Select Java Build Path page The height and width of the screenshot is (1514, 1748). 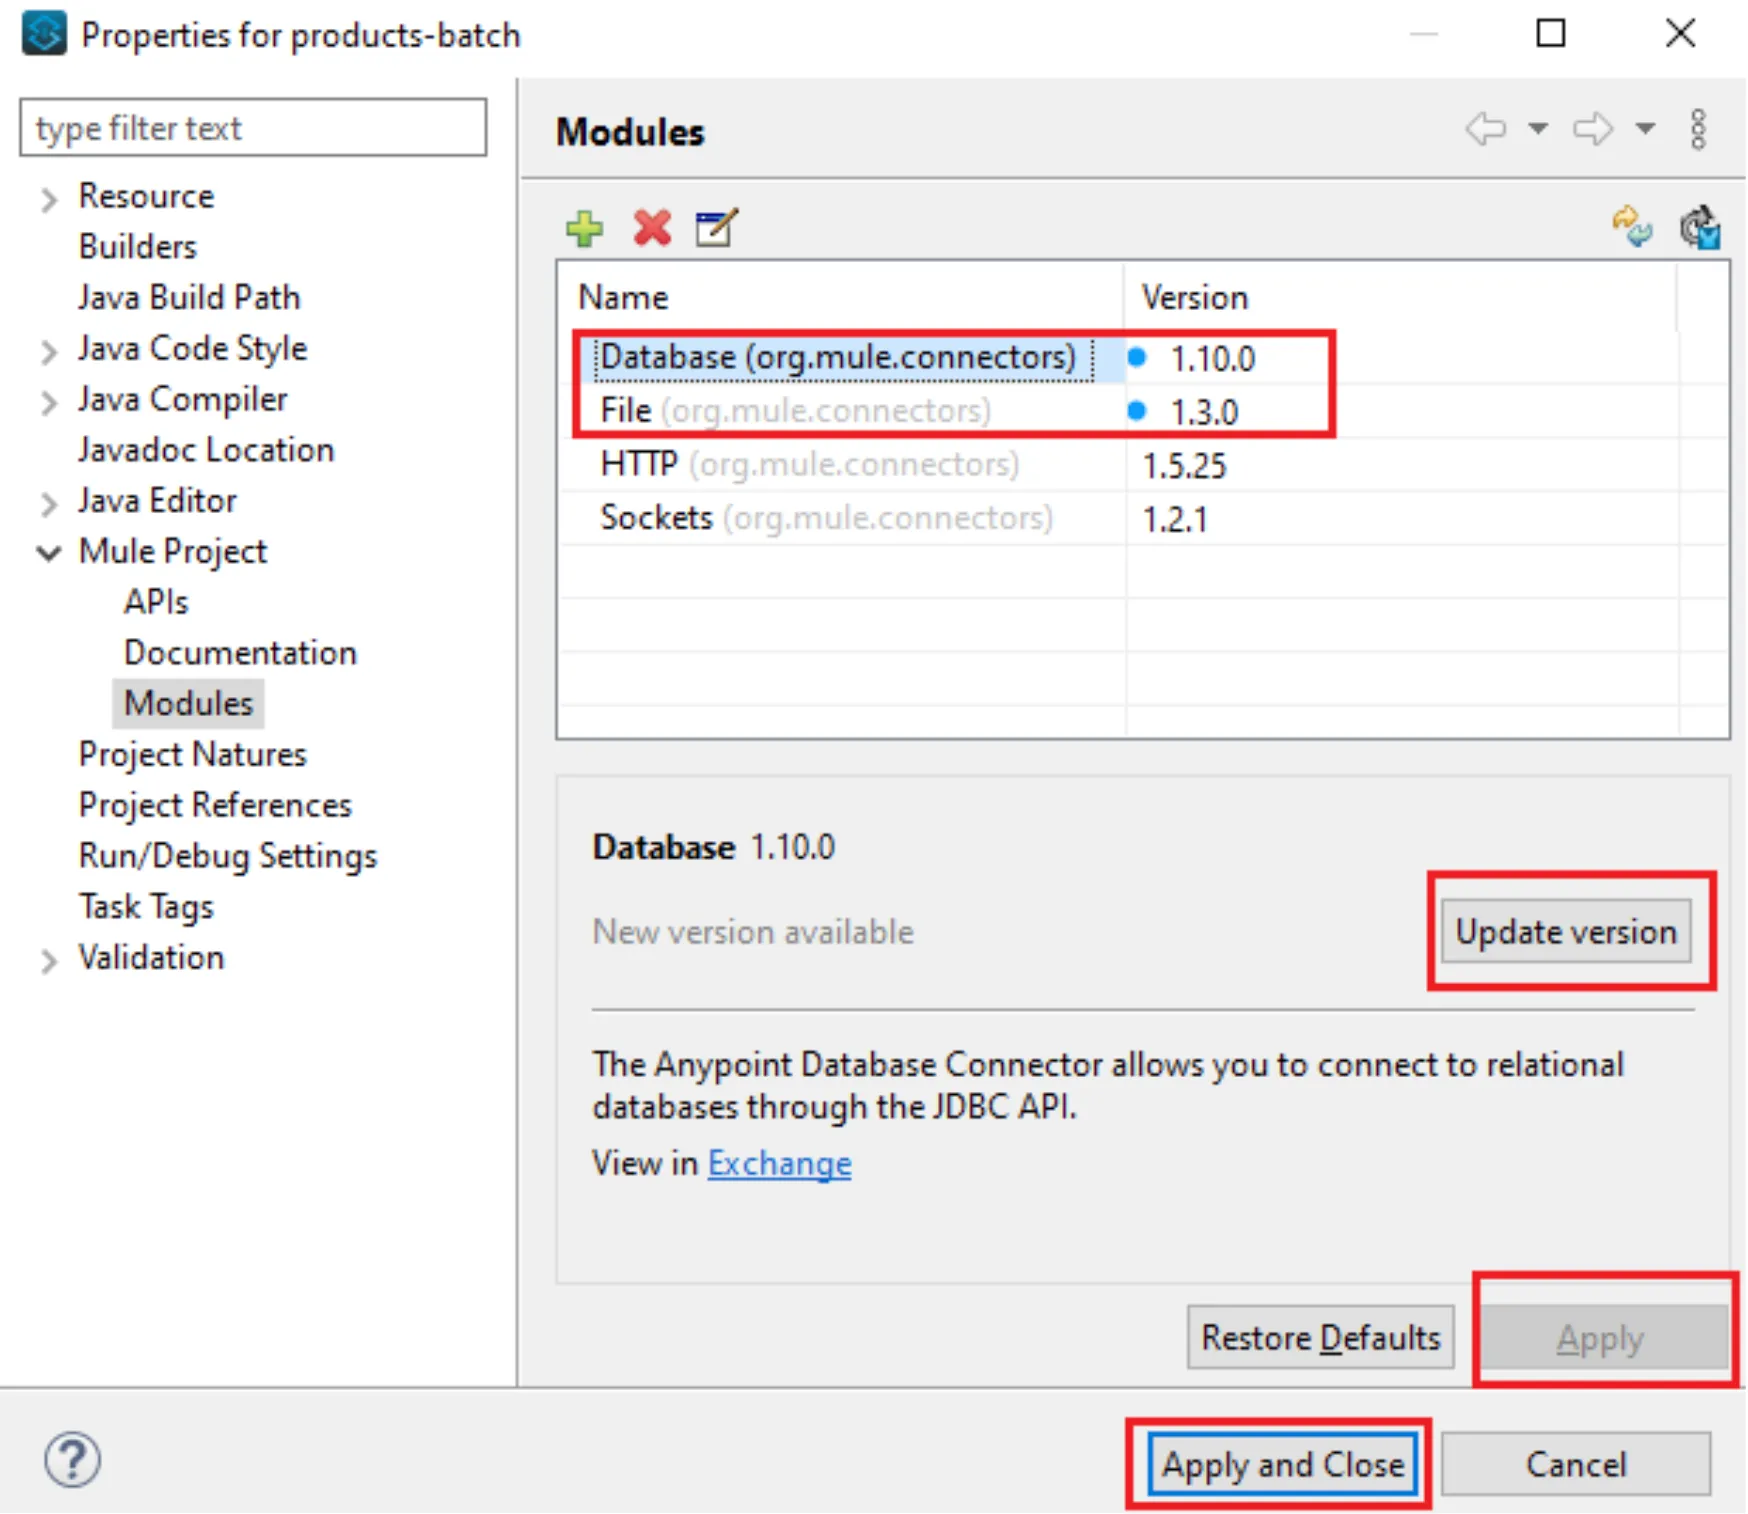pyautogui.click(x=189, y=297)
